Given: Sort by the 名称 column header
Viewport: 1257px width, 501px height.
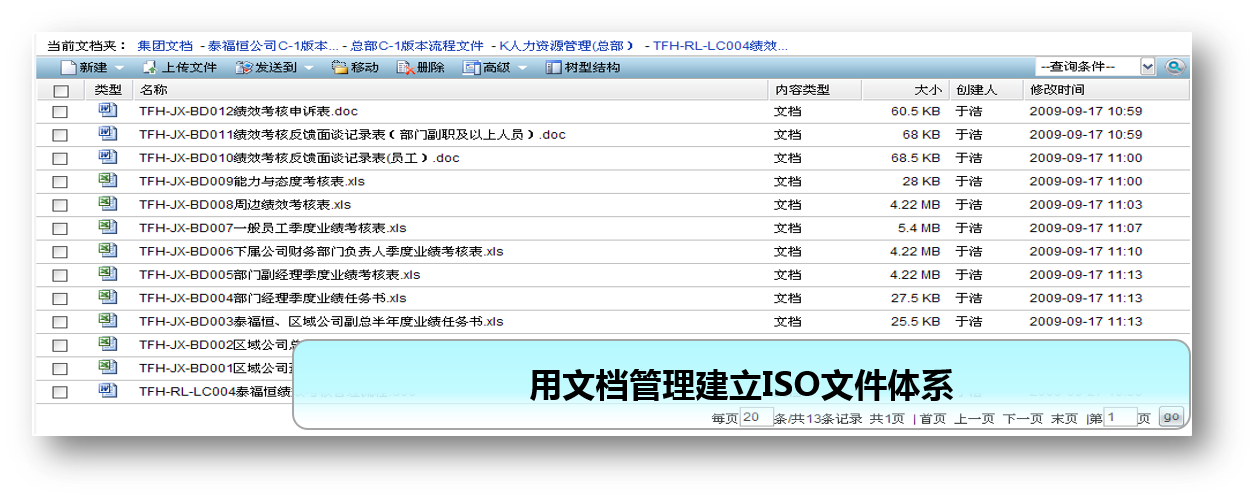Looking at the screenshot, I should tap(154, 90).
